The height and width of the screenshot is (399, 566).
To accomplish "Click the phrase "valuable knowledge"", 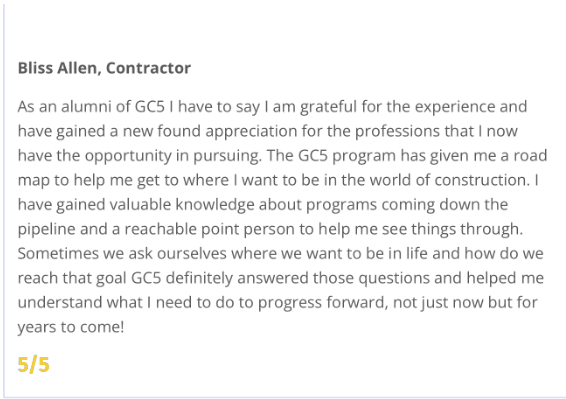I will [x=182, y=205].
